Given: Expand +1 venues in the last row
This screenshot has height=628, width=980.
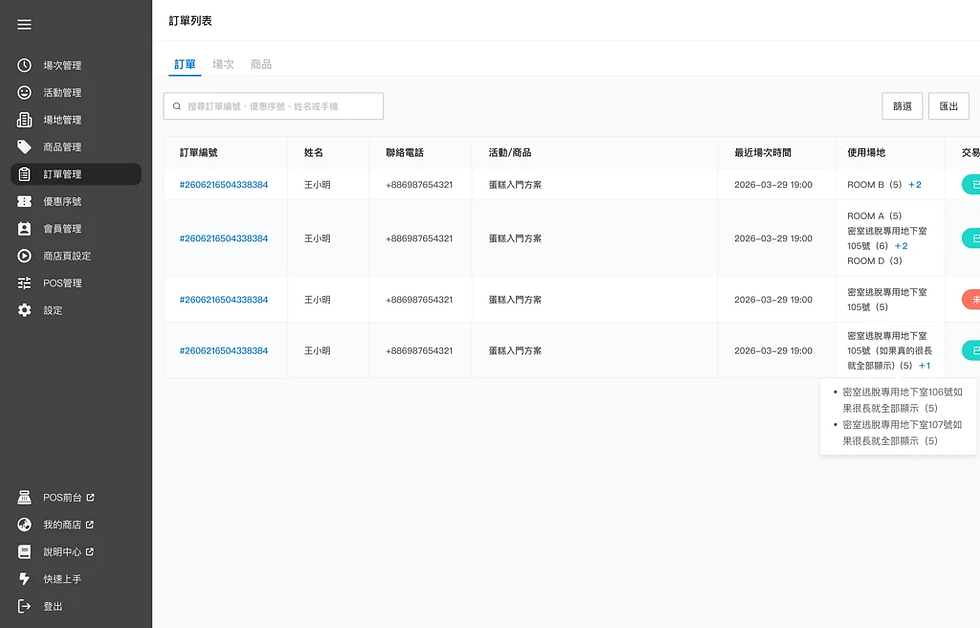Looking at the screenshot, I should [x=924, y=366].
